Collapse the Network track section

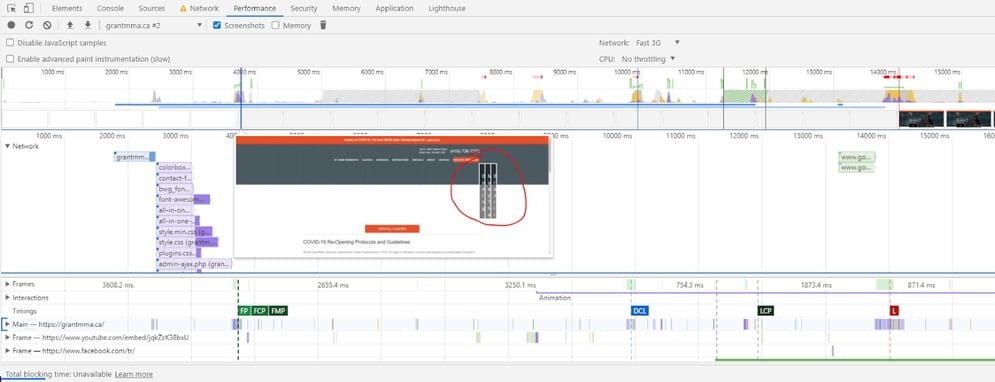pyautogui.click(x=8, y=146)
